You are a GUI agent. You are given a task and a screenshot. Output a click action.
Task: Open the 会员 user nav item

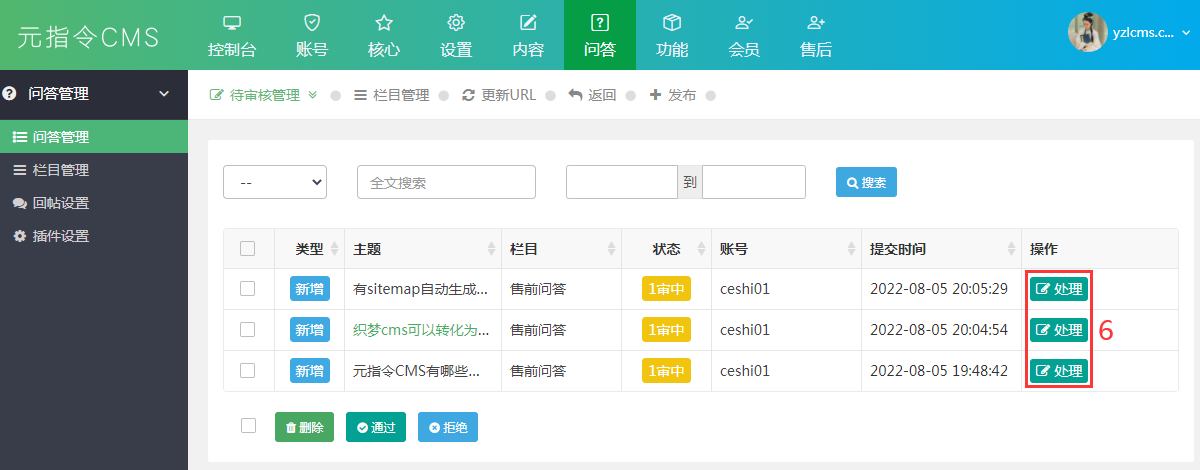[744, 35]
